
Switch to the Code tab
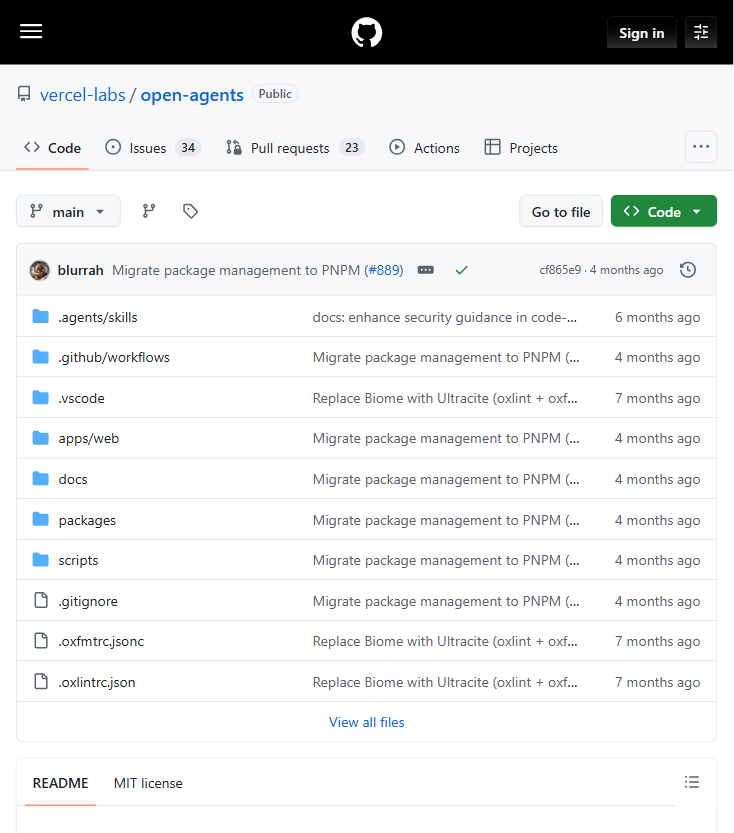coord(53,148)
